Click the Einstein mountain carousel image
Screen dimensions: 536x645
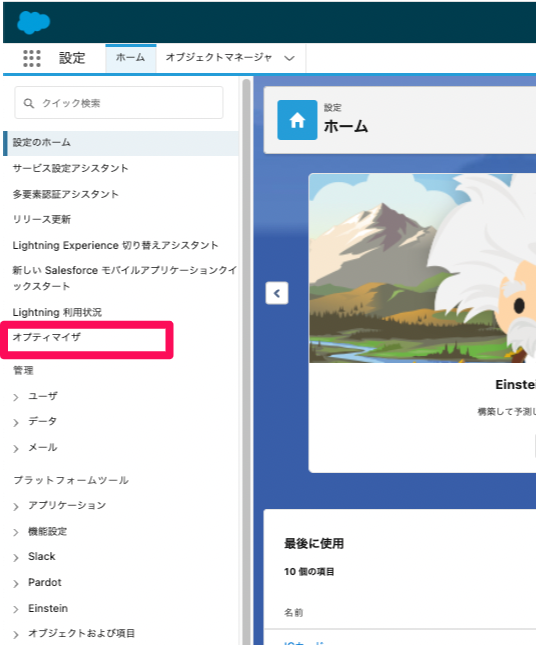click(422, 268)
